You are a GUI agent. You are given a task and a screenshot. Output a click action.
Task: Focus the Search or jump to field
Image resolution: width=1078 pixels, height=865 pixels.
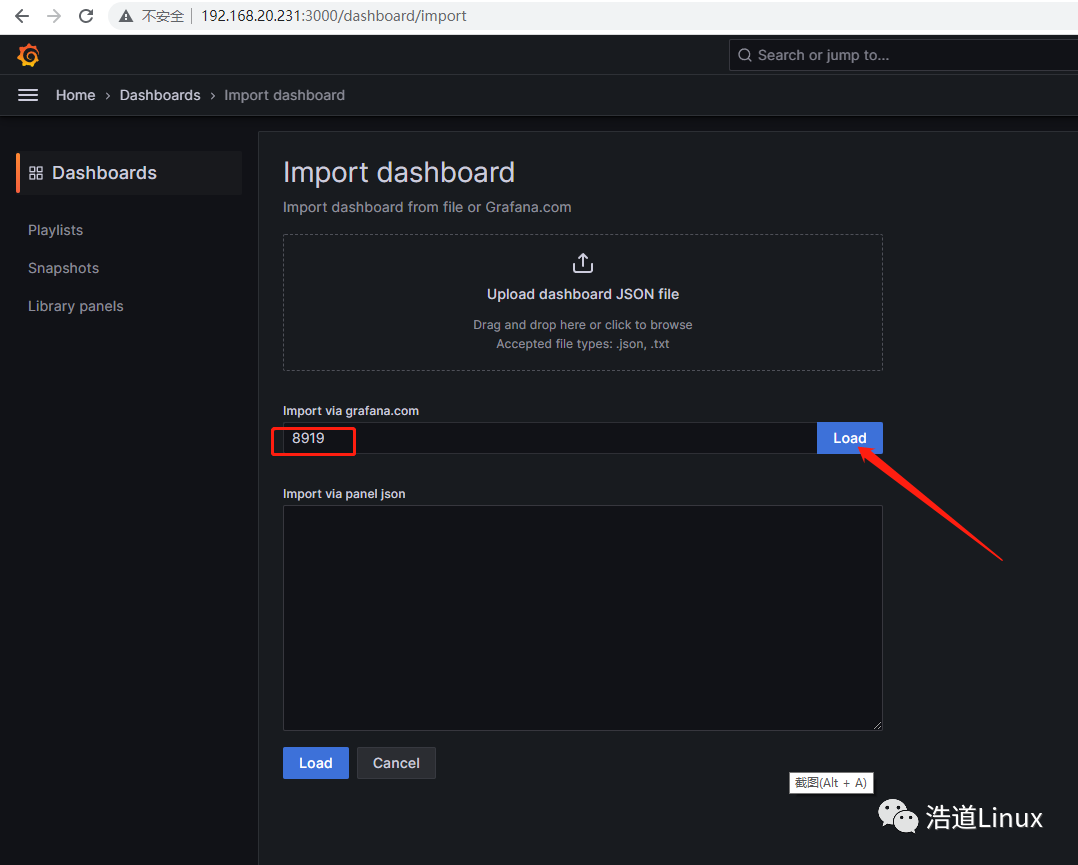tap(903, 55)
